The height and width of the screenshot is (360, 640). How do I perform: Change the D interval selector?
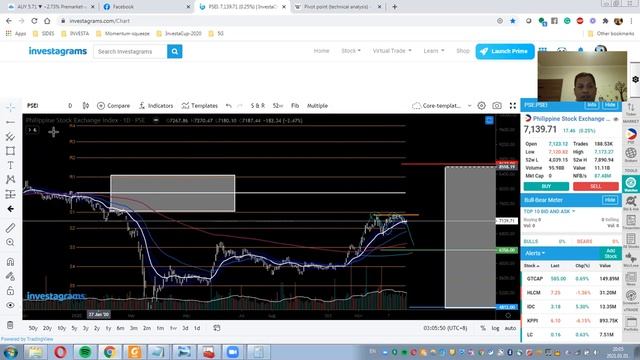point(70,106)
